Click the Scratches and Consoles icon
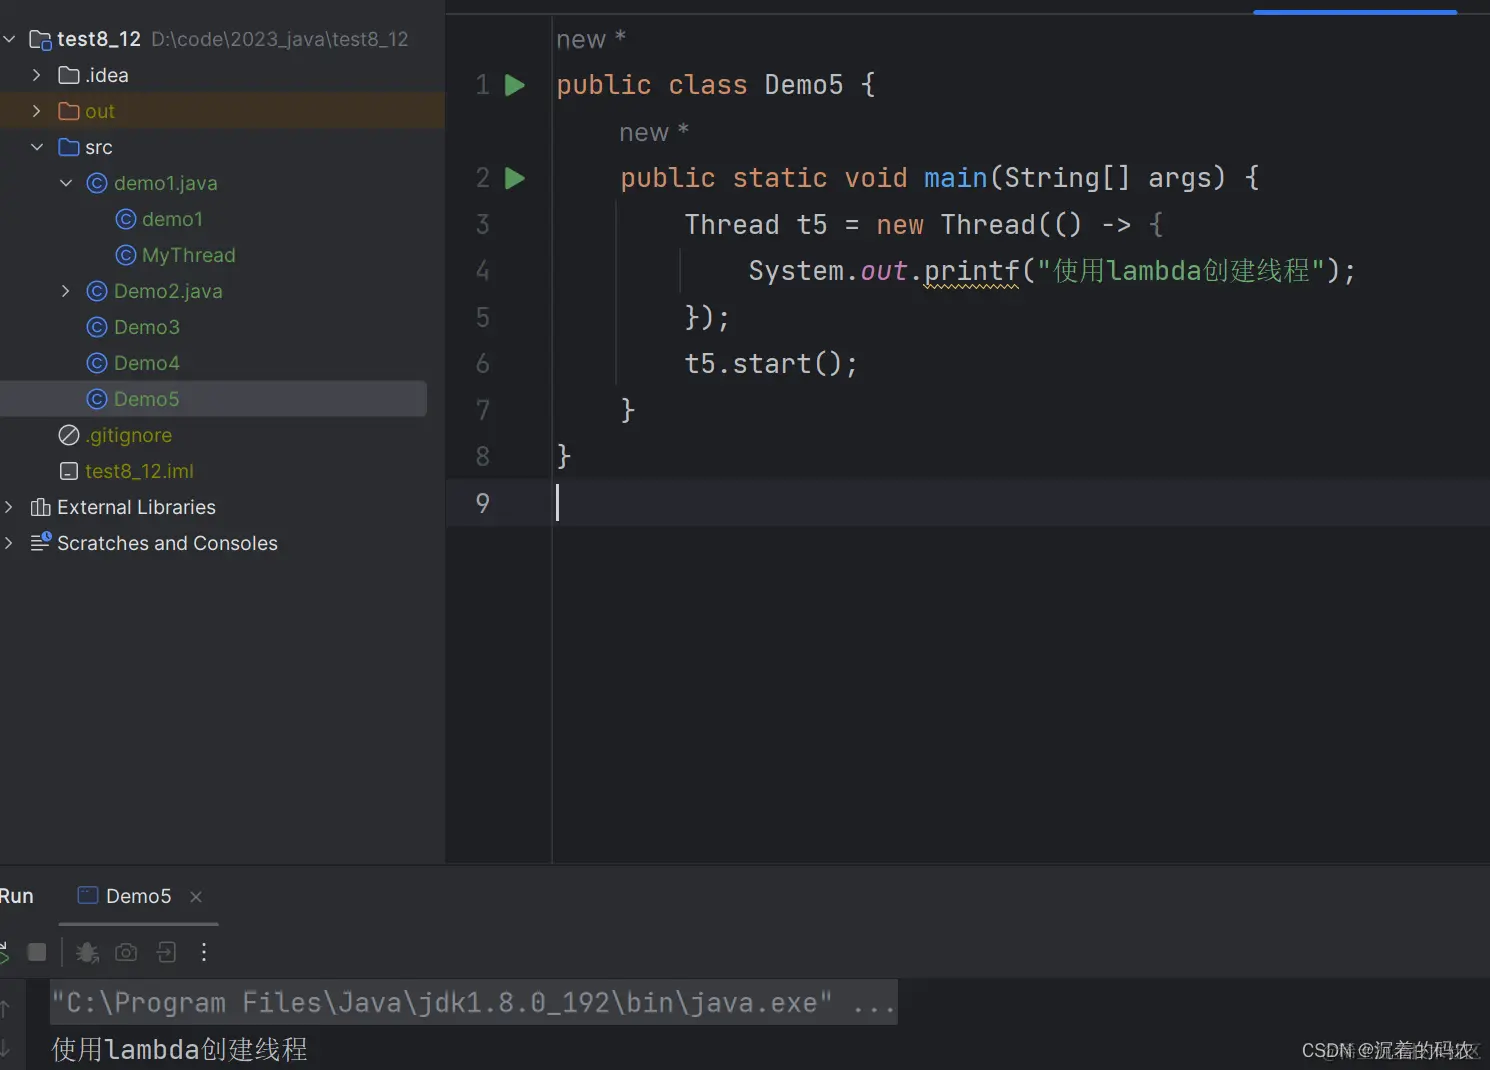This screenshot has width=1490, height=1070. point(40,543)
